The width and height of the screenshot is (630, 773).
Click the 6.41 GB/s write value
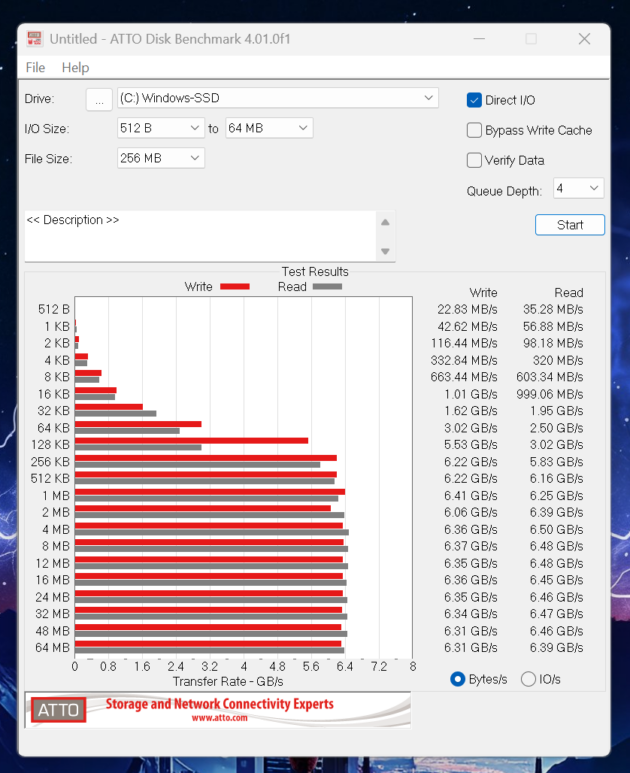(471, 495)
